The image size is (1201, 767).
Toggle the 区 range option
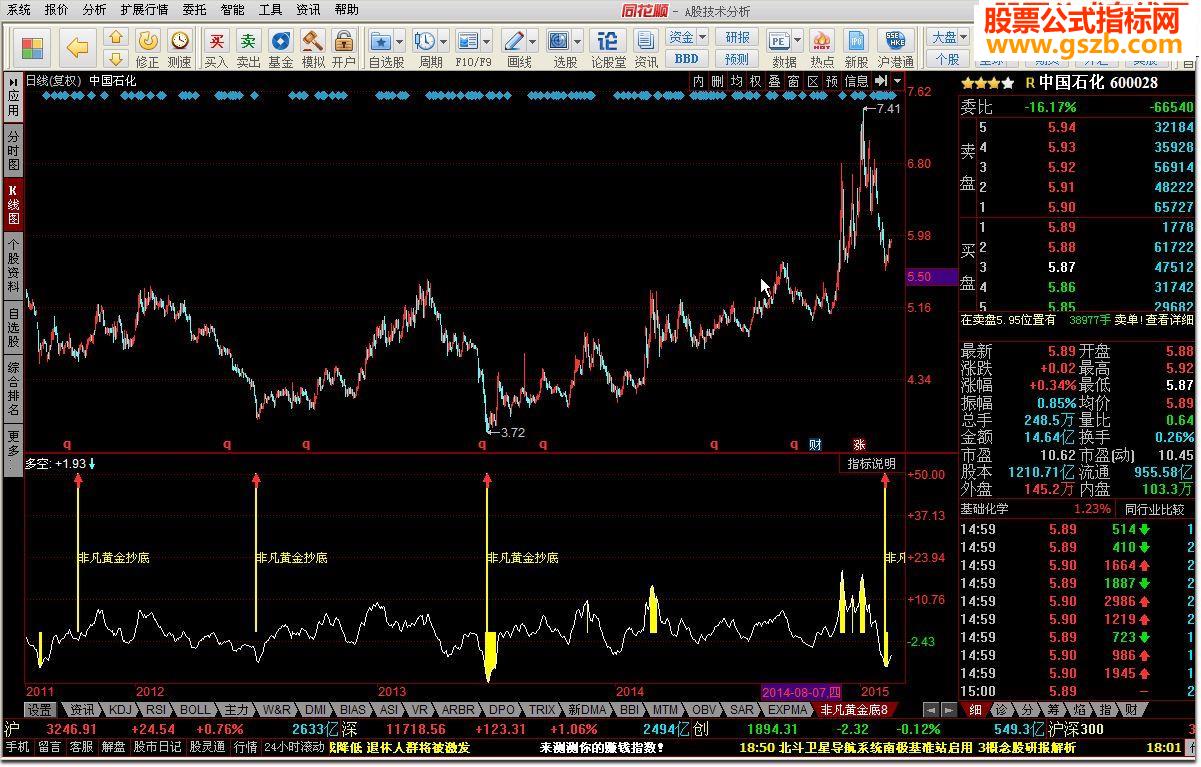[x=813, y=81]
